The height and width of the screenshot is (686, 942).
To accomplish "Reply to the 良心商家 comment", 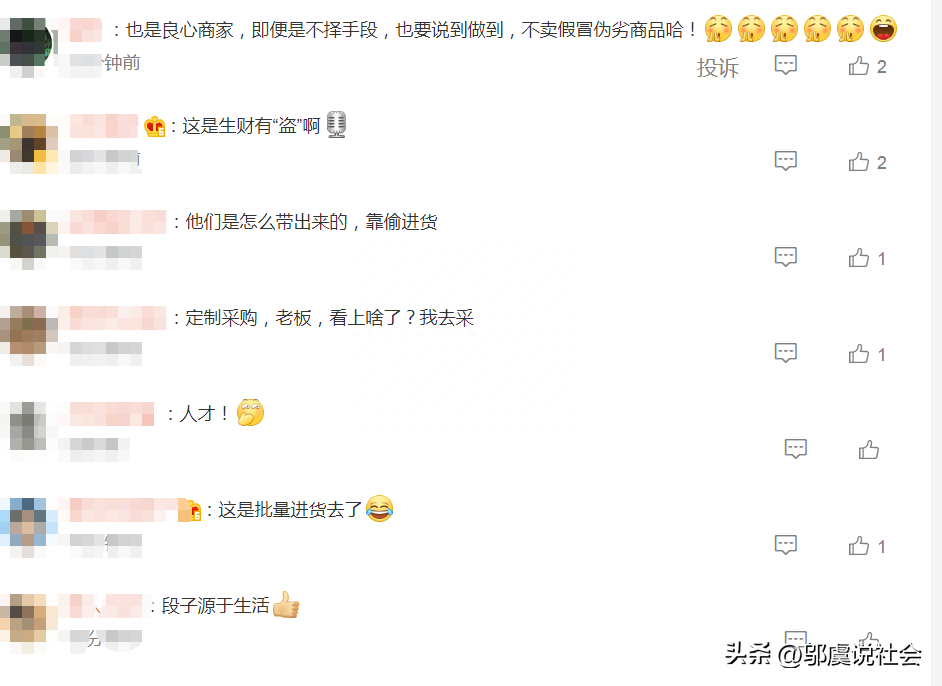I will pos(785,65).
